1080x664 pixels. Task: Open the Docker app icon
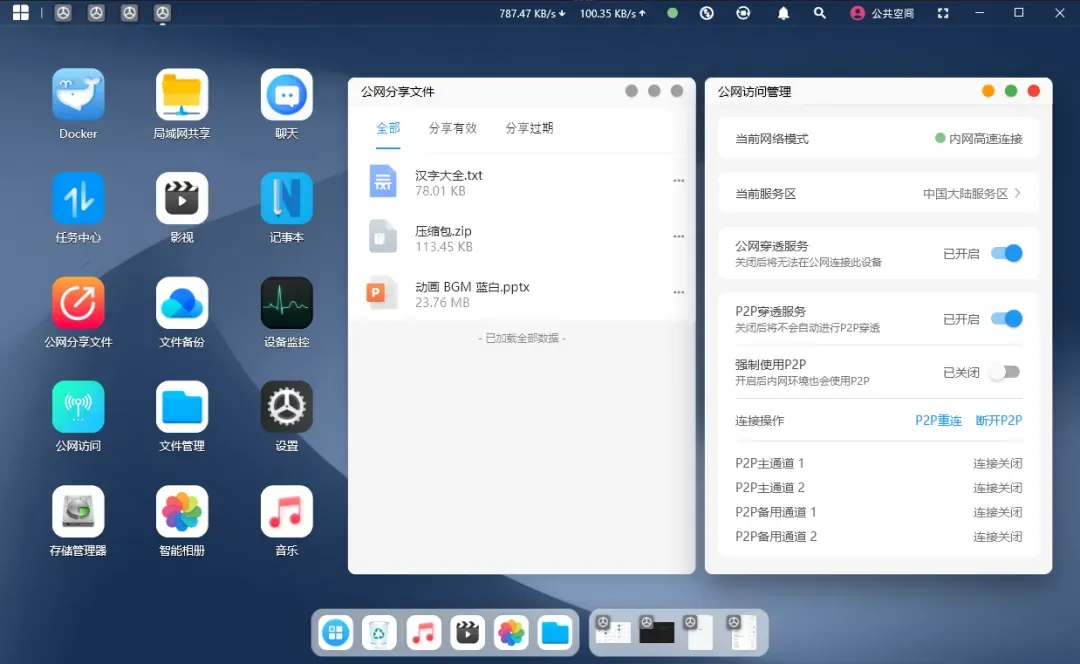click(78, 95)
